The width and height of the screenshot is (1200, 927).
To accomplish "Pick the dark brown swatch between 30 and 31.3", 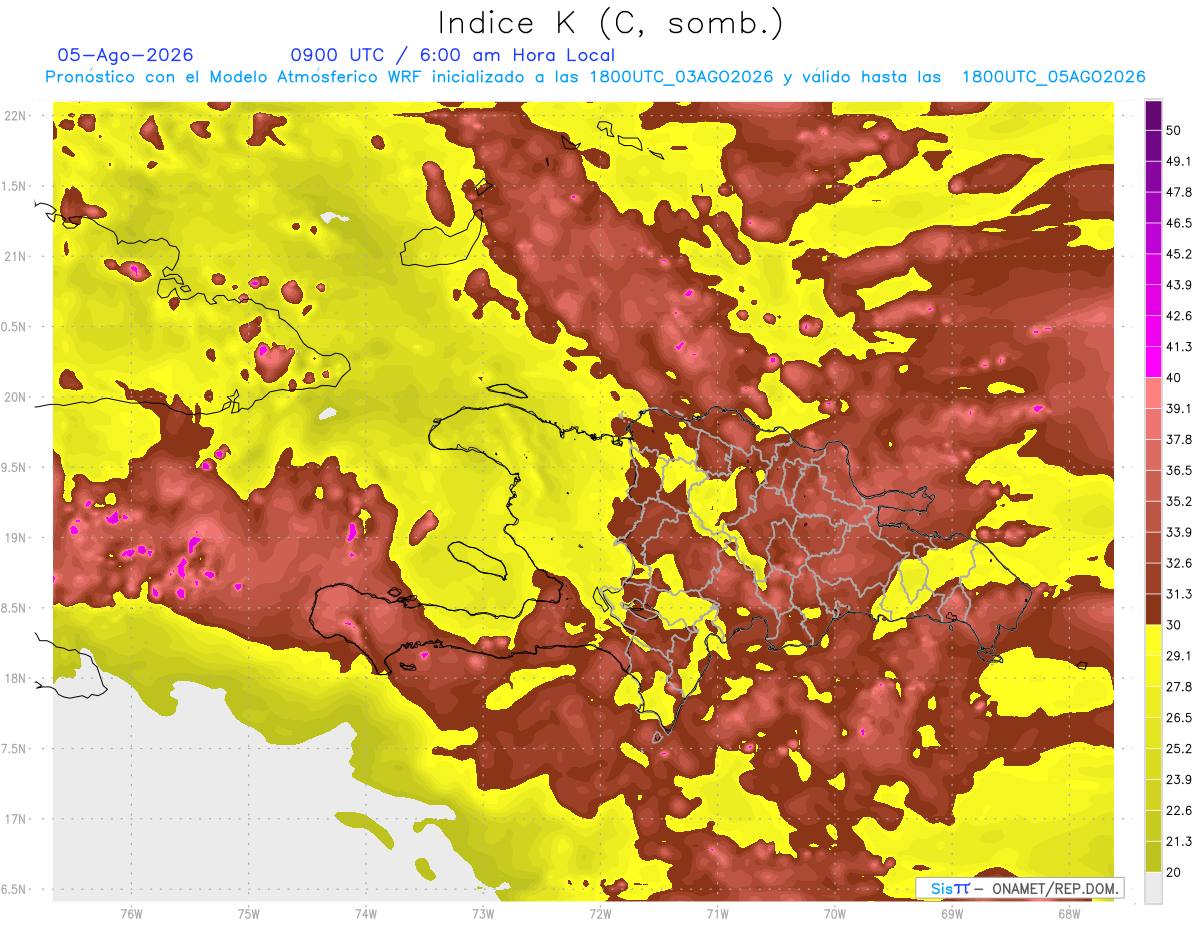I will tap(1153, 609).
